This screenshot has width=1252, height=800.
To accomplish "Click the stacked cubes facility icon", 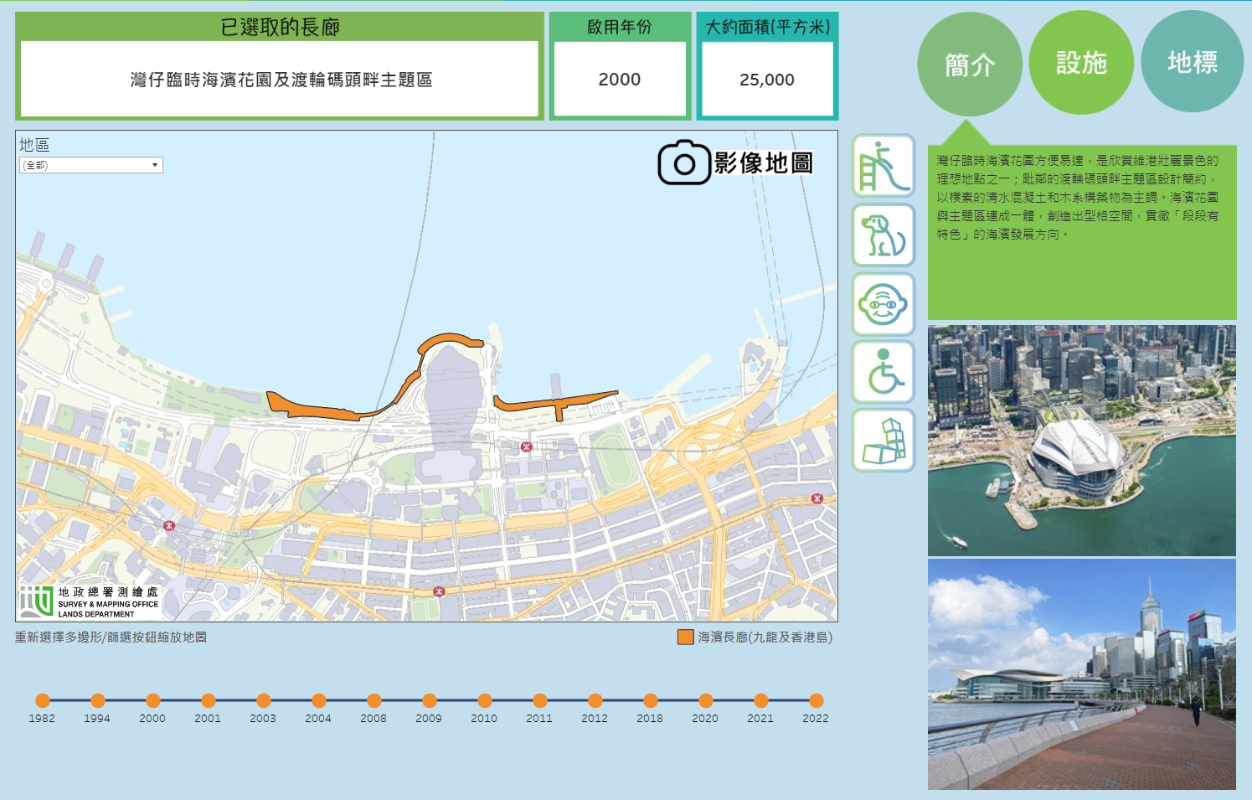I will pos(883,440).
